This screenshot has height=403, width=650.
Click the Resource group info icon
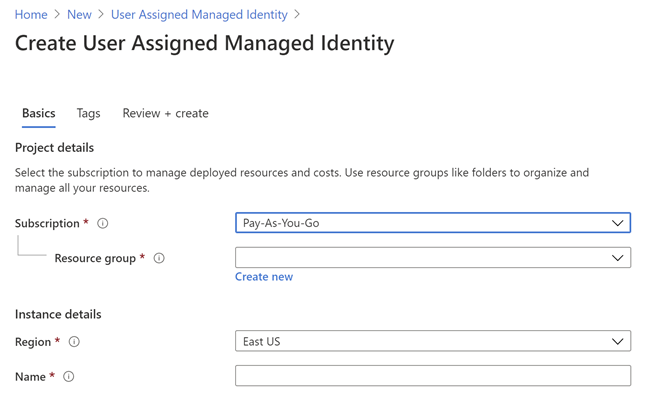click(x=159, y=258)
